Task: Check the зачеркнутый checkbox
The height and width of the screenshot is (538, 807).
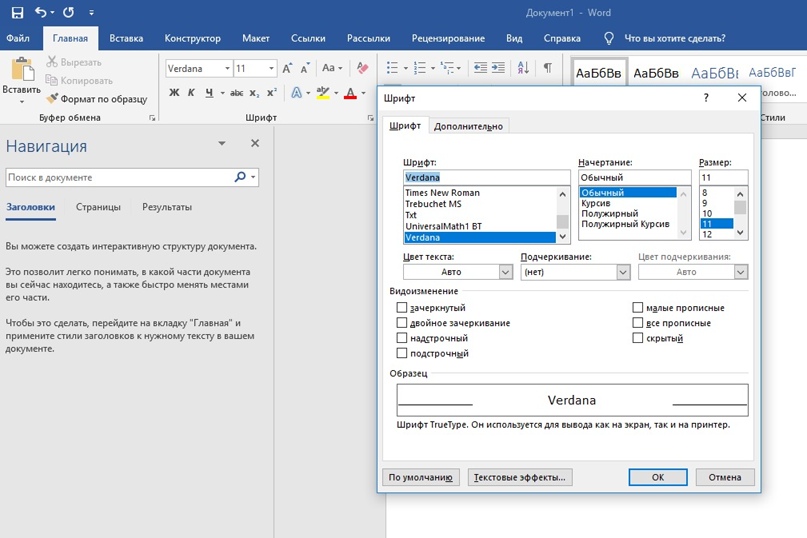Action: click(x=401, y=307)
